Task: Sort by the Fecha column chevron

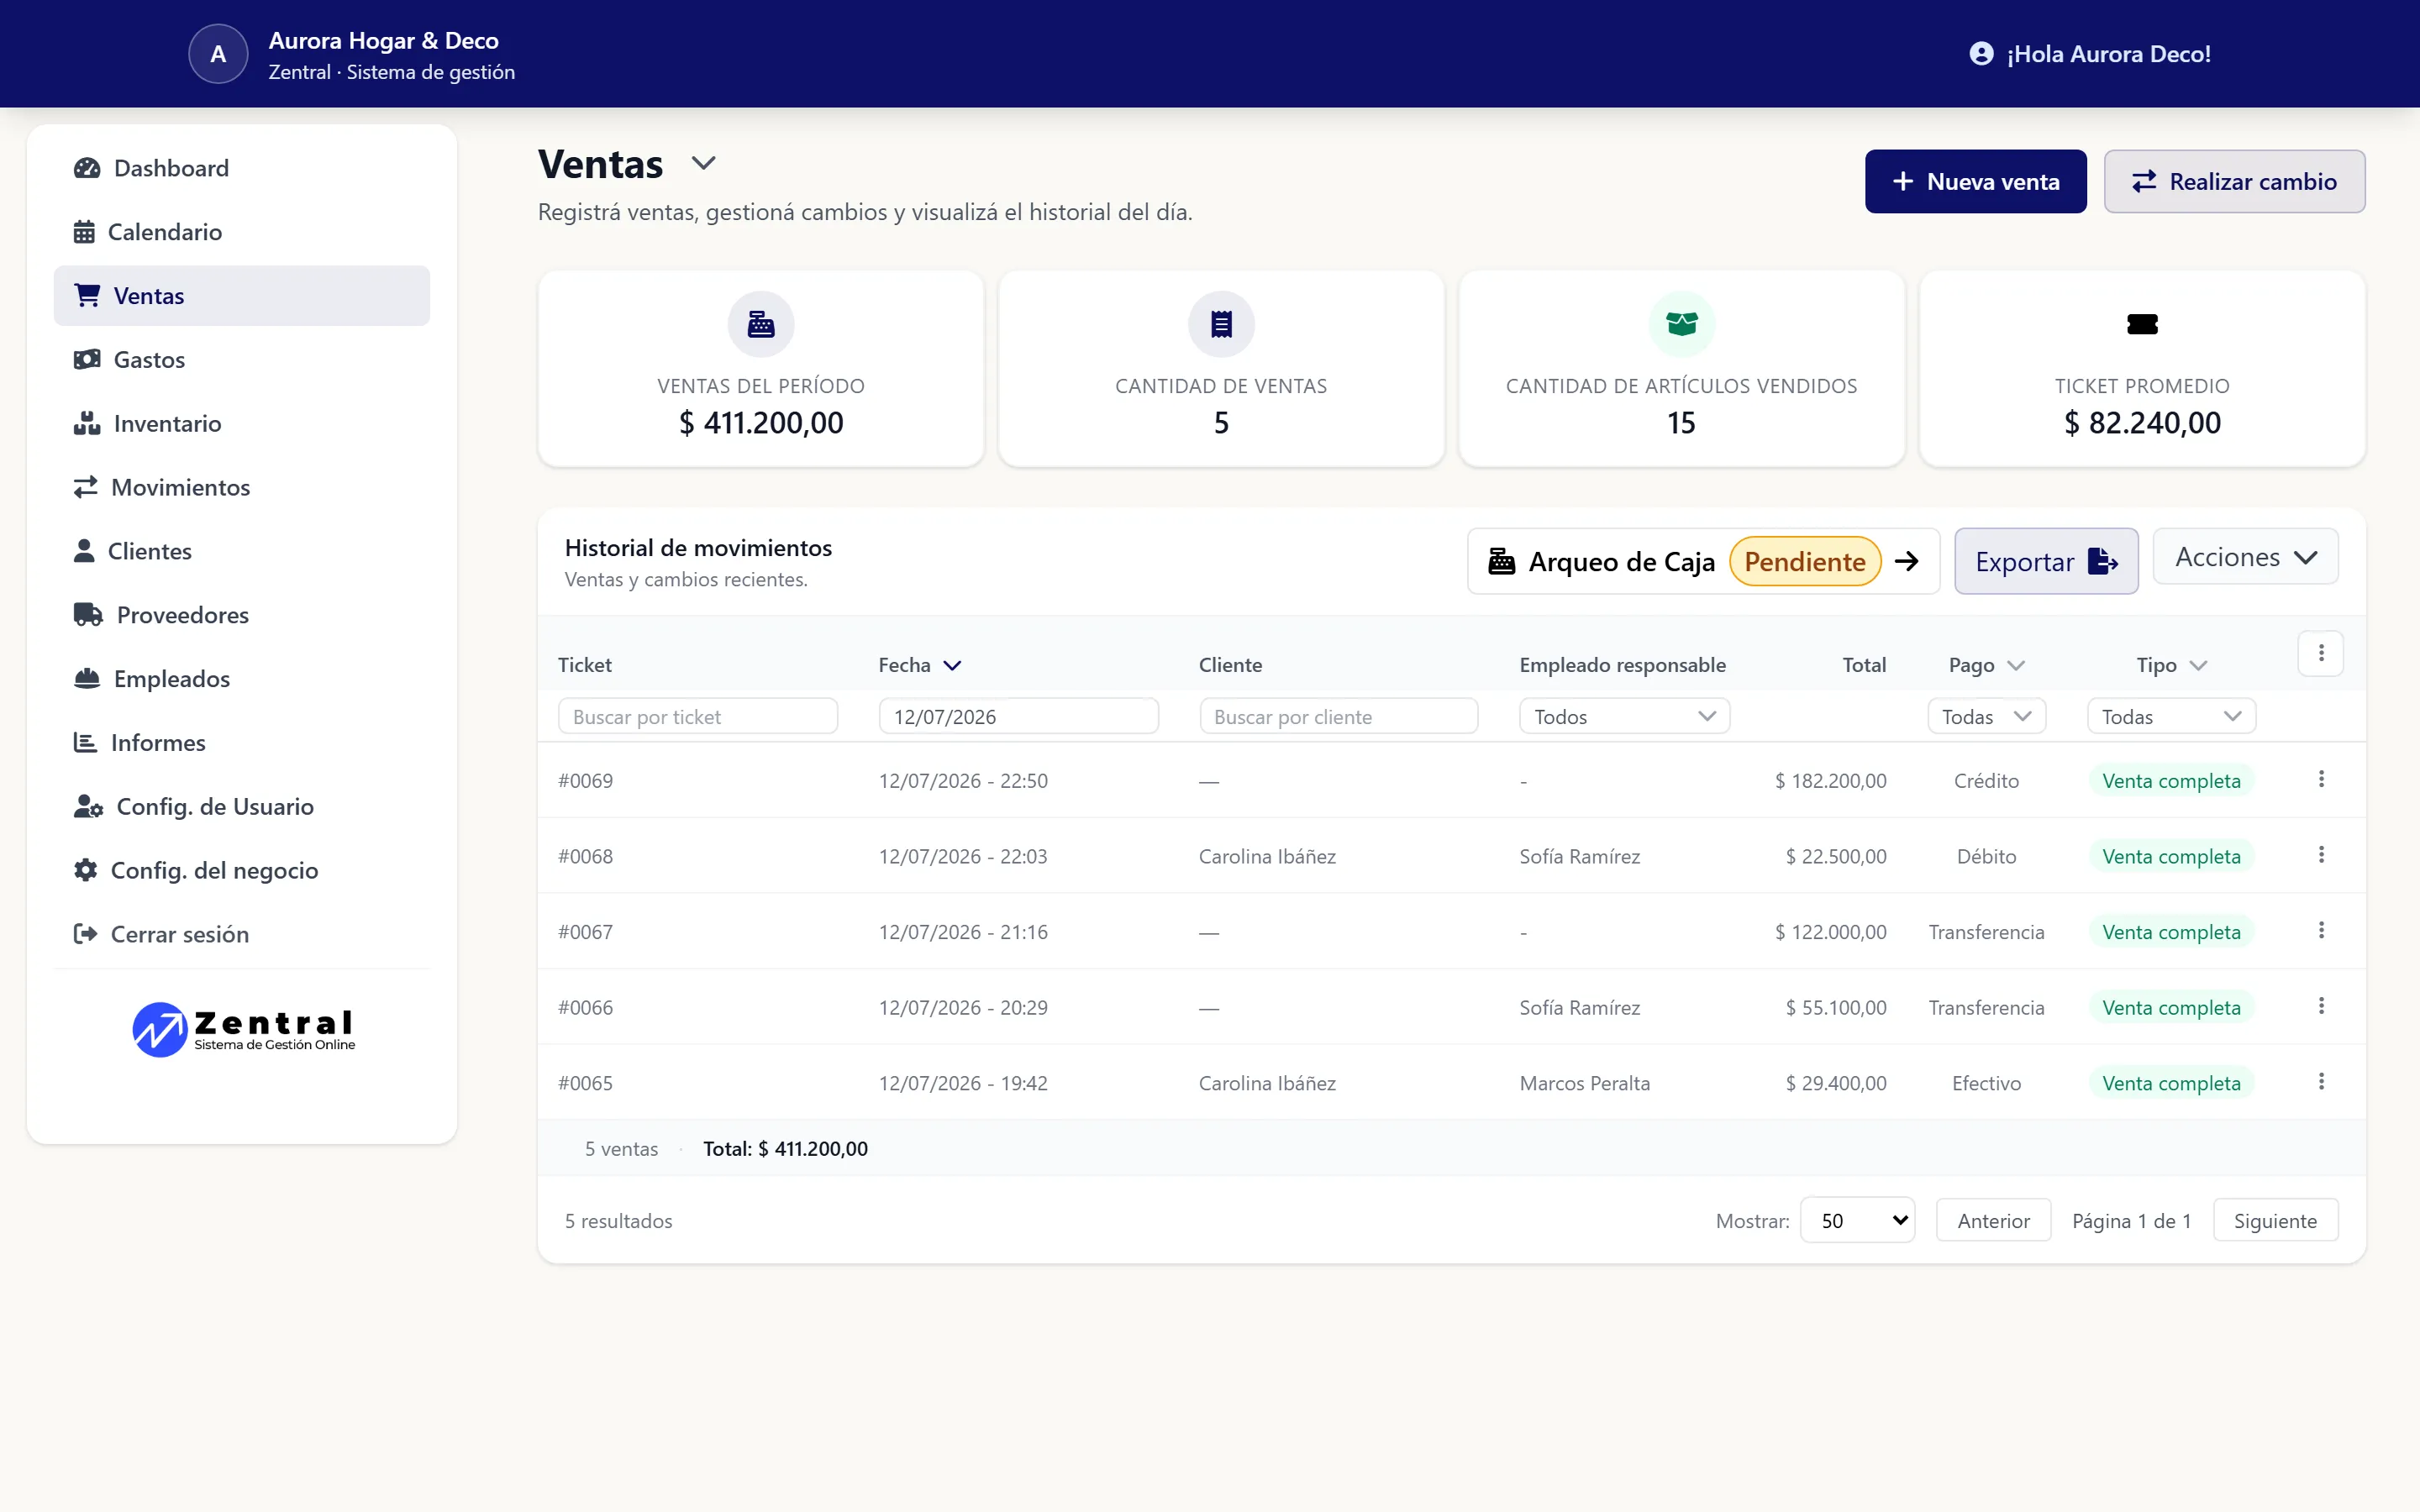Action: coord(953,665)
